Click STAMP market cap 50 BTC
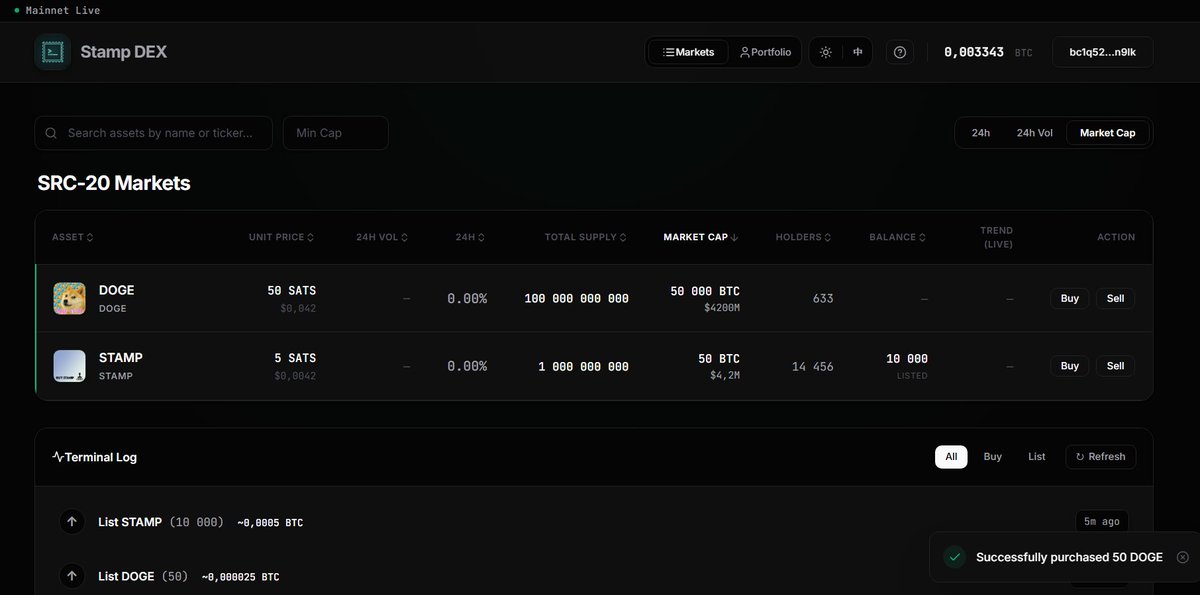1200x595 pixels. click(x=719, y=358)
